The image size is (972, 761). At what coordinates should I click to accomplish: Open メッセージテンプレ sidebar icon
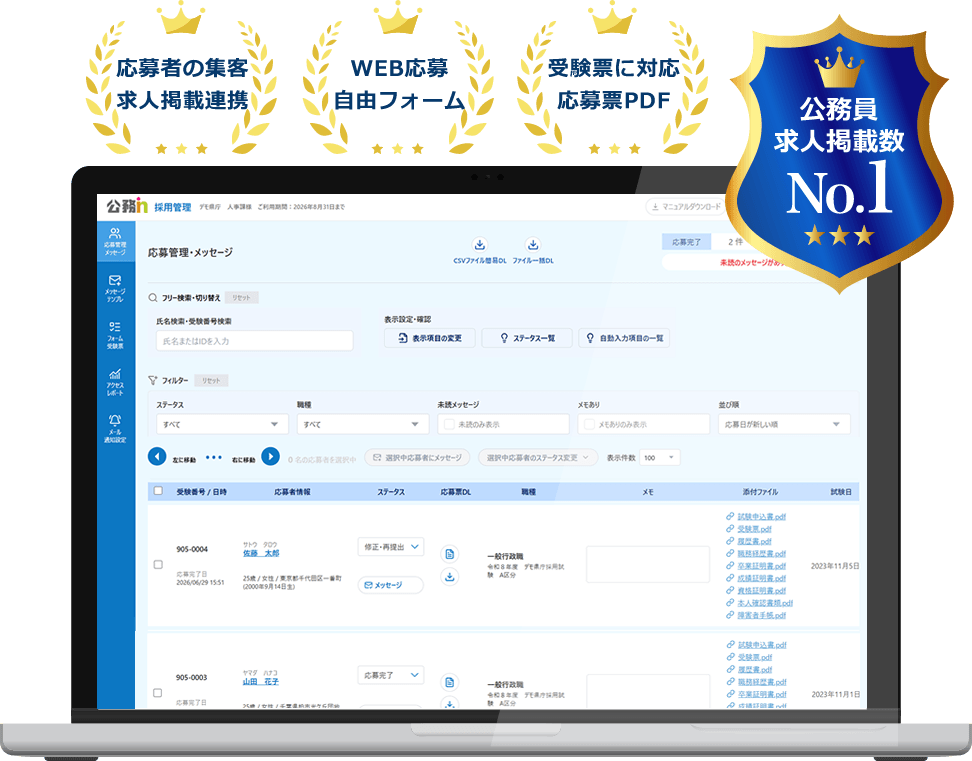coord(115,288)
